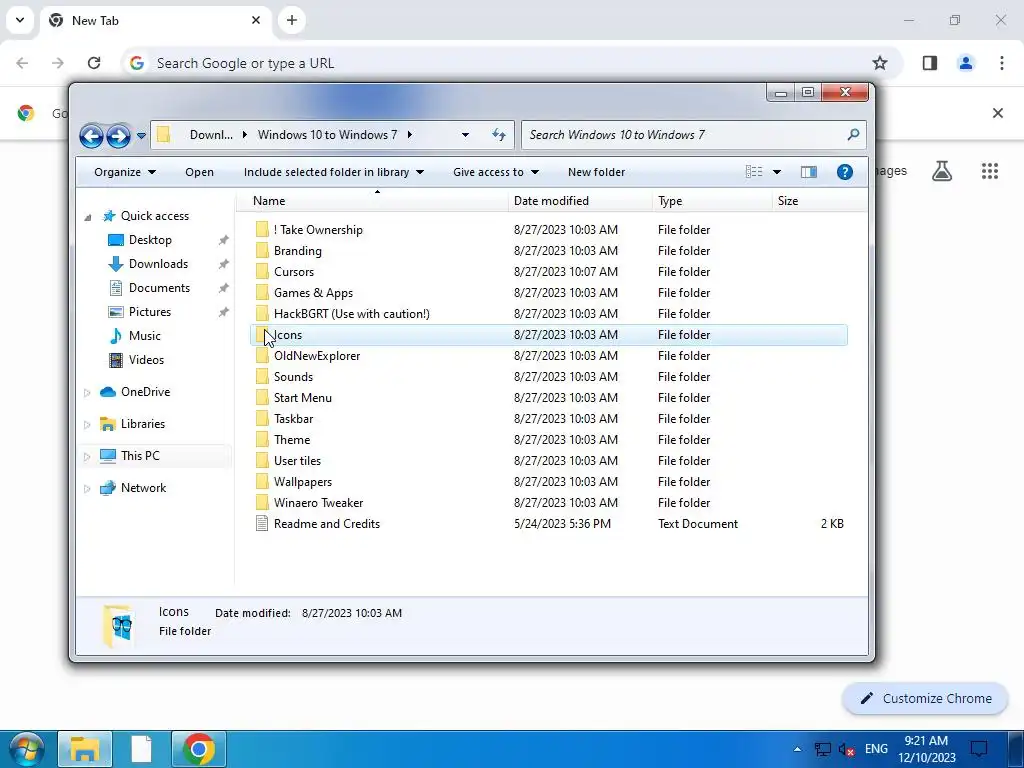Expand arrow after Downl... breadcrumb

coord(244,135)
